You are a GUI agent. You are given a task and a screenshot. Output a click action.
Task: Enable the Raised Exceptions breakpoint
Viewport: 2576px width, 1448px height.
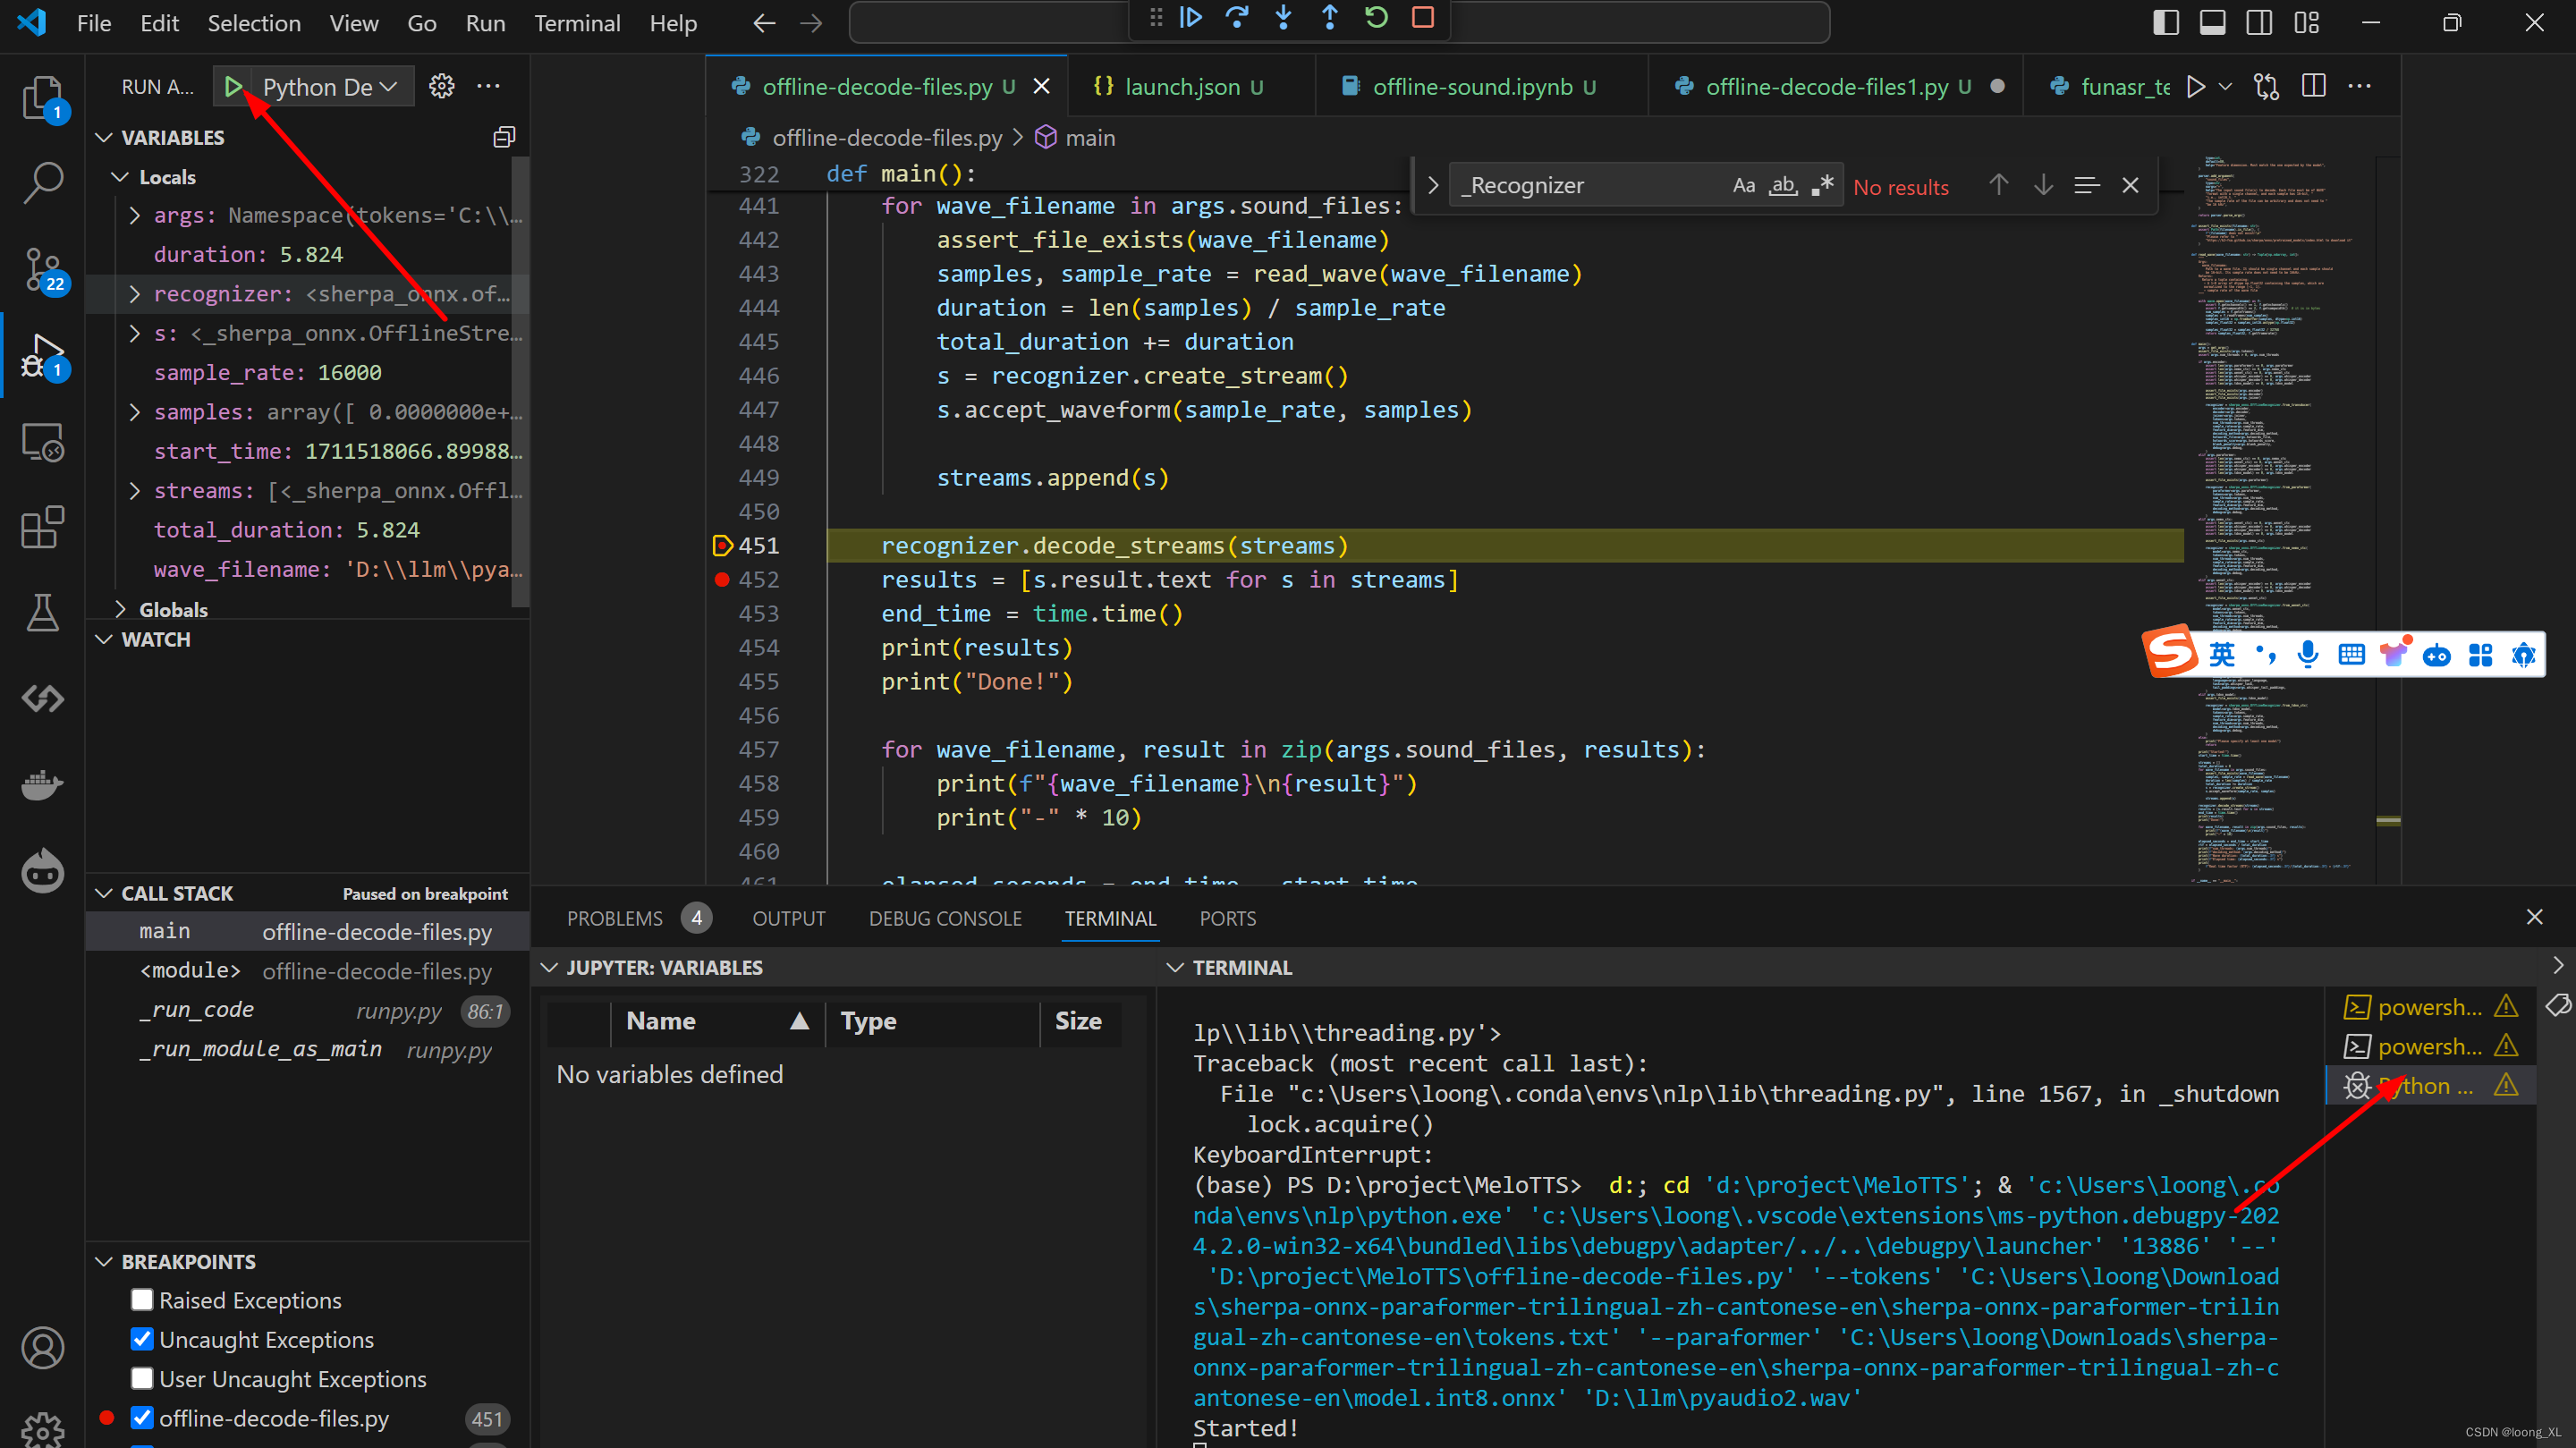(142, 1299)
